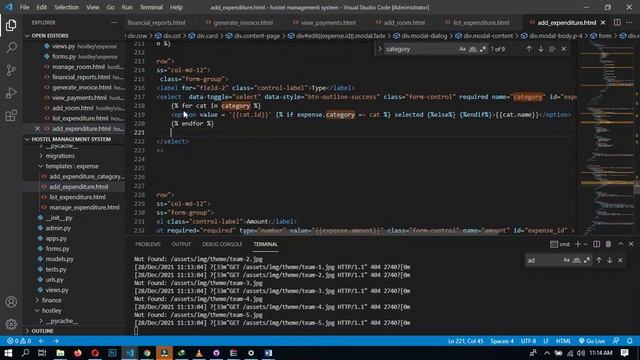
Task: Toggle Match Whole Word in editor find
Action: (x=473, y=49)
